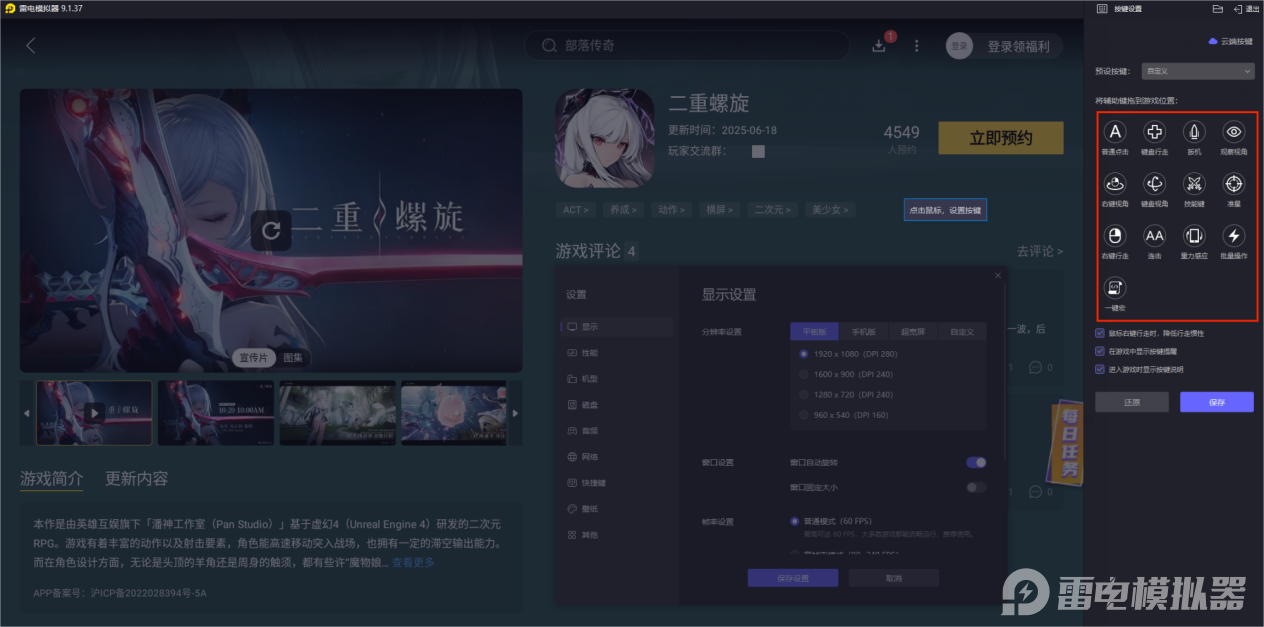The height and width of the screenshot is (627, 1264).
Task: Click the batch operation (批量操作) lightning icon
Action: tap(1232, 236)
